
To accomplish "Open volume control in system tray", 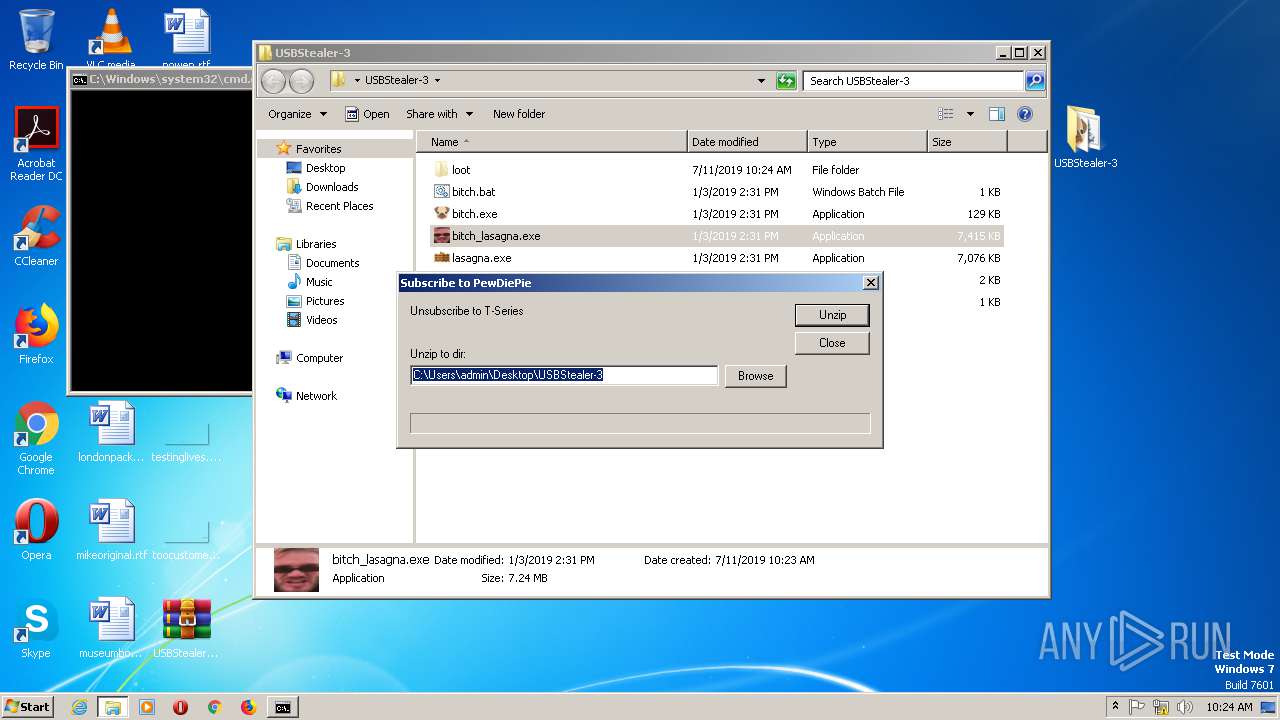I will 1185,707.
